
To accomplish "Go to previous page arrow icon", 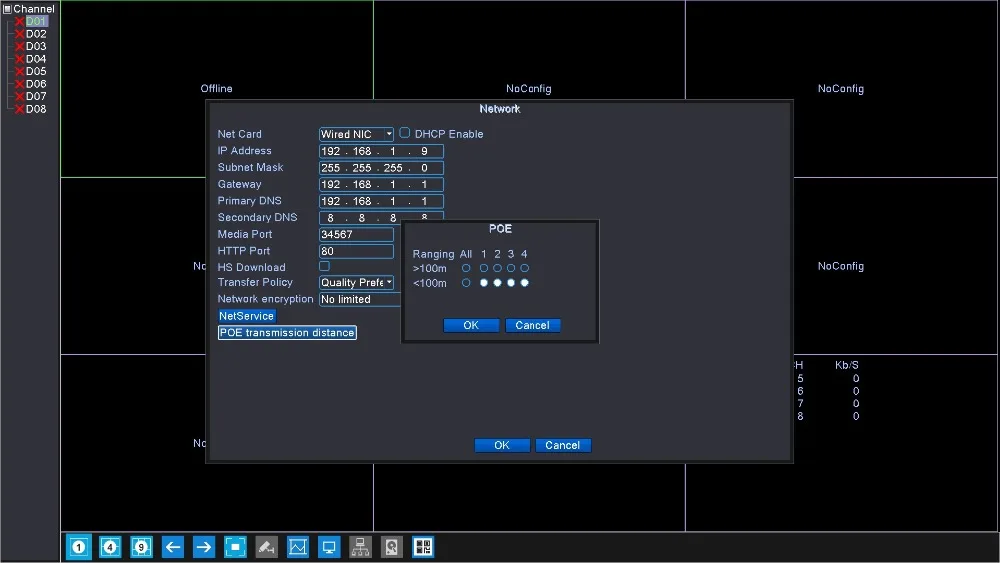I will click(x=173, y=547).
